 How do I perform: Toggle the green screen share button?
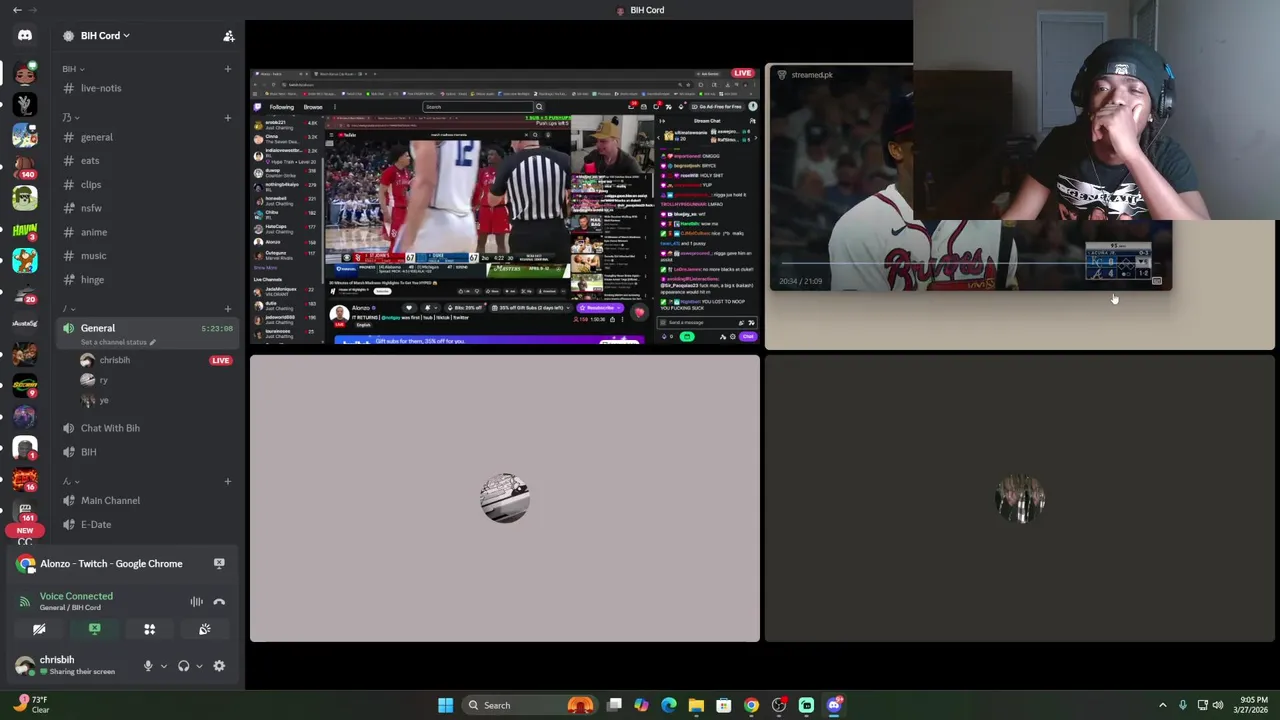tap(94, 629)
